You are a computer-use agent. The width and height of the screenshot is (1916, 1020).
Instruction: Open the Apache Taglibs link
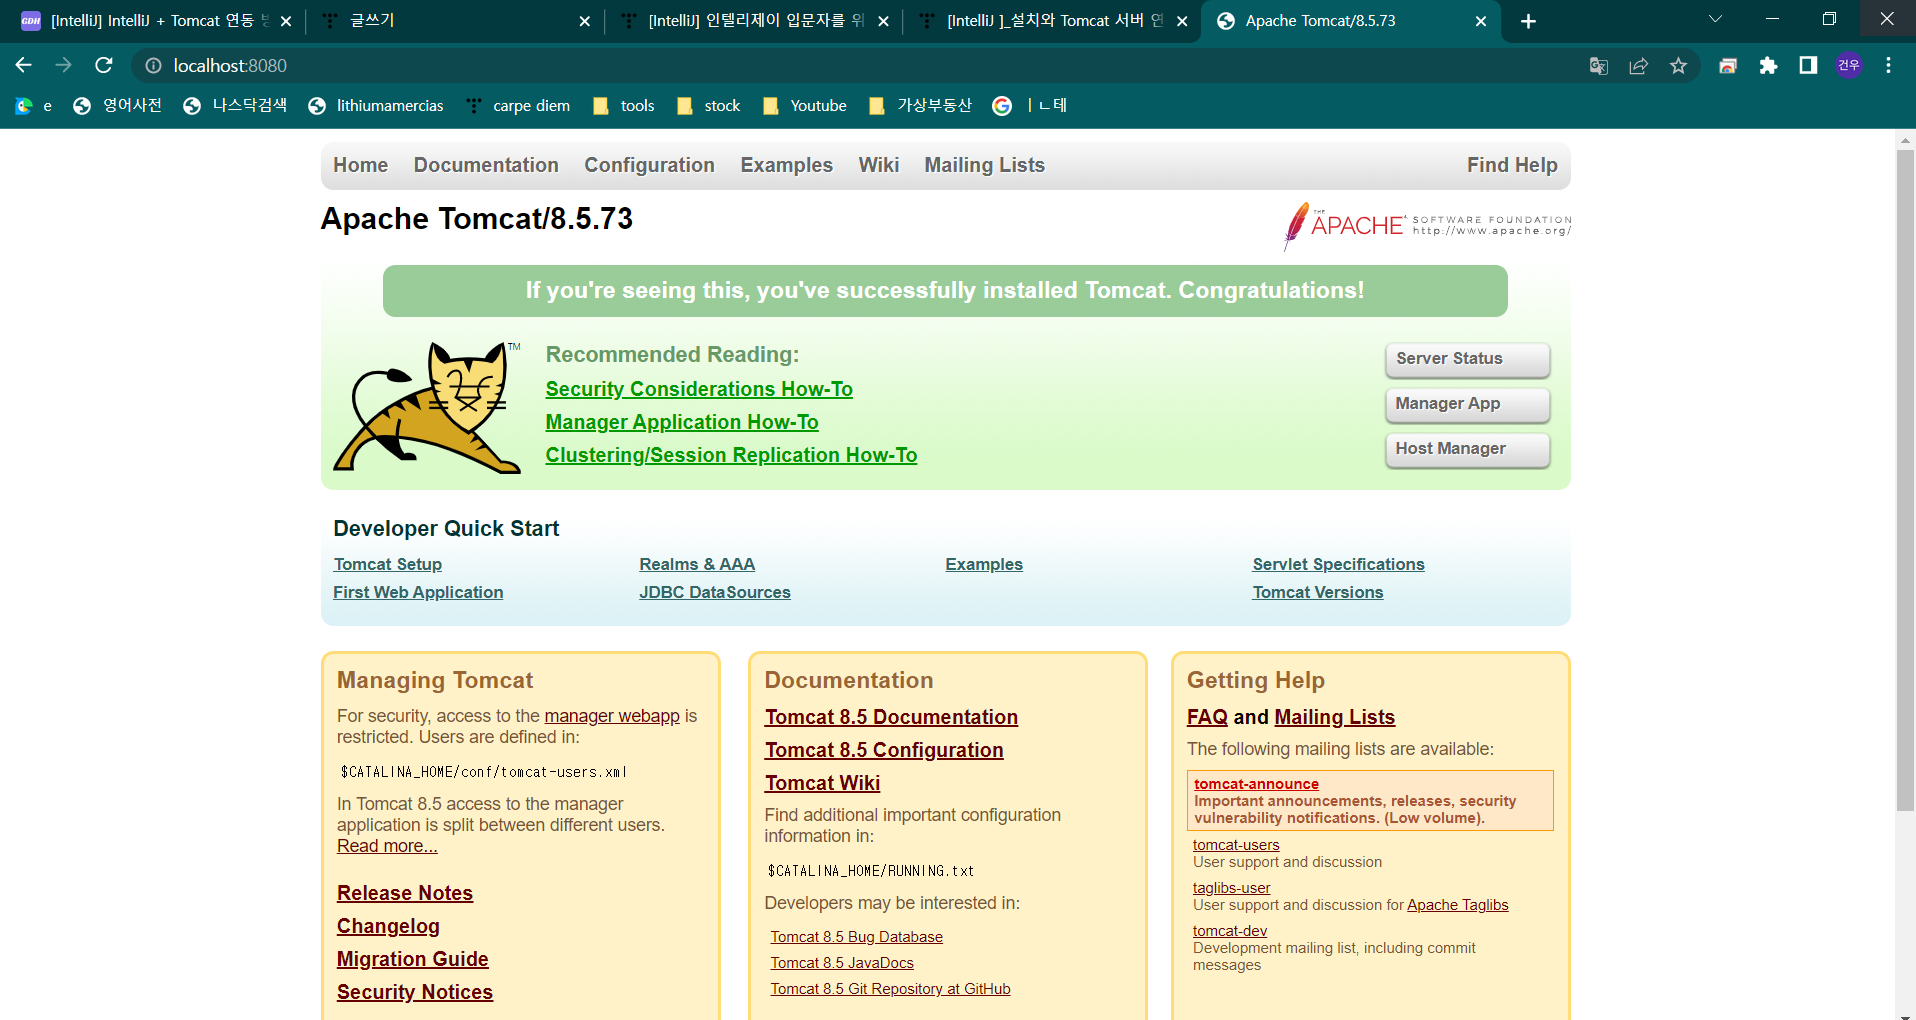point(1457,905)
